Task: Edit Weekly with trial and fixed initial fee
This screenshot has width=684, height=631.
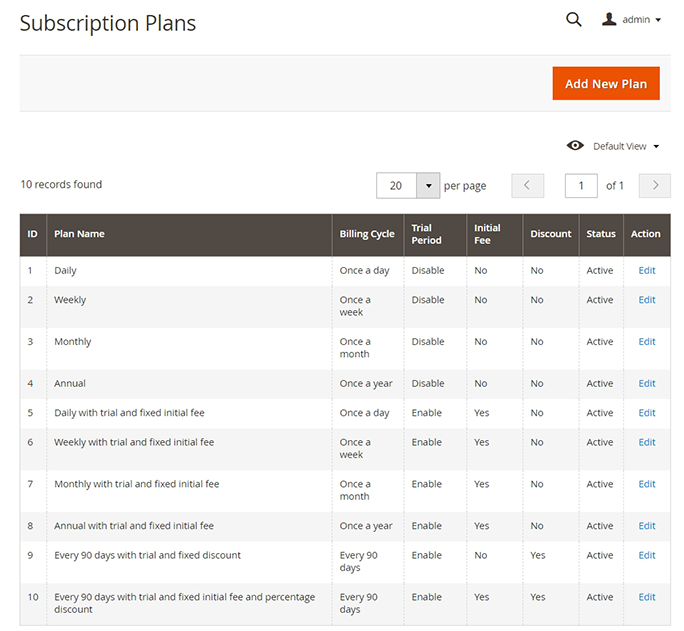Action: 647,442
